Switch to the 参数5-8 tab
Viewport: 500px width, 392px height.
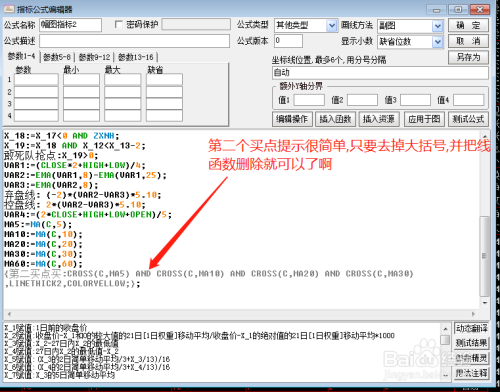click(x=57, y=57)
